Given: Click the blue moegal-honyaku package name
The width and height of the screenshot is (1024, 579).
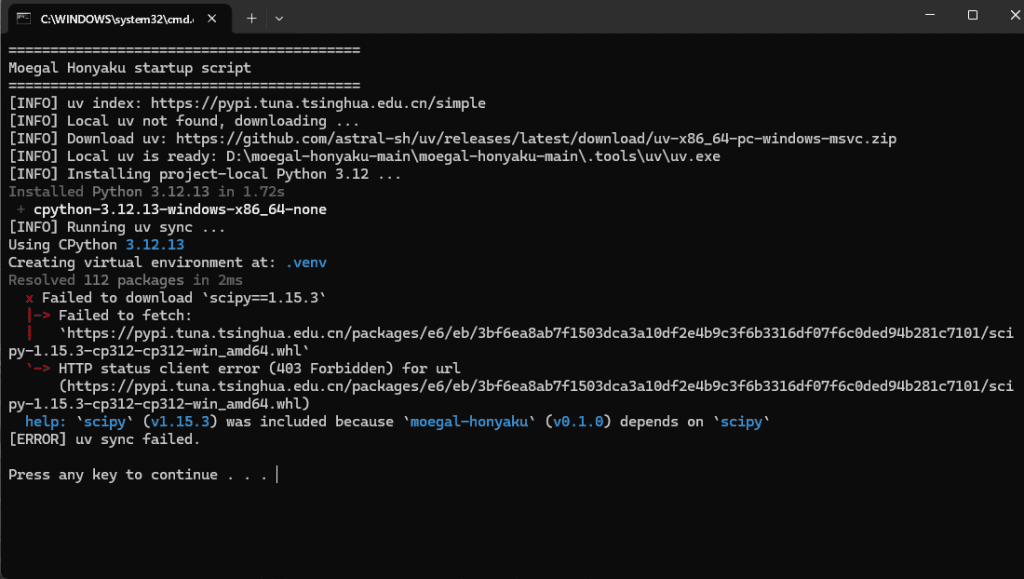Looking at the screenshot, I should (x=470, y=422).
